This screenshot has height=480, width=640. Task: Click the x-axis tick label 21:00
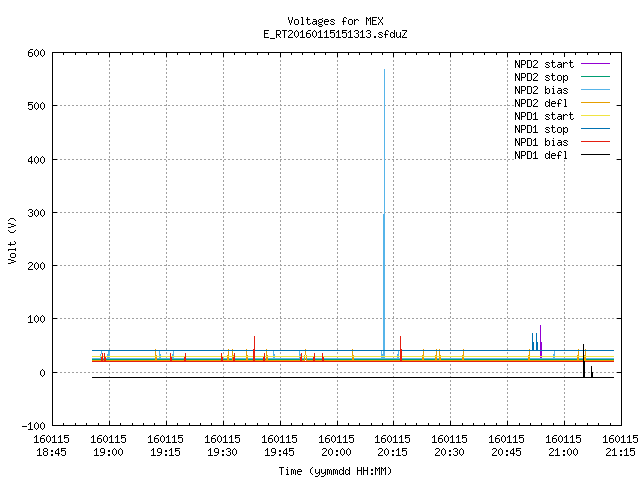pyautogui.click(x=563, y=452)
